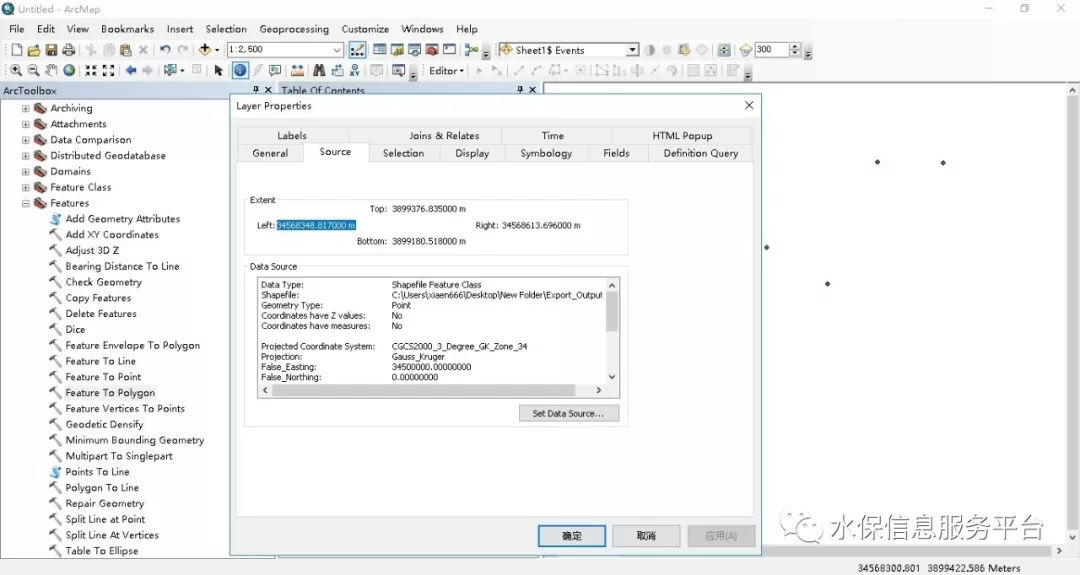This screenshot has width=1080, height=575.
Task: Expand the Data Comparison toolset
Action: click(25, 140)
